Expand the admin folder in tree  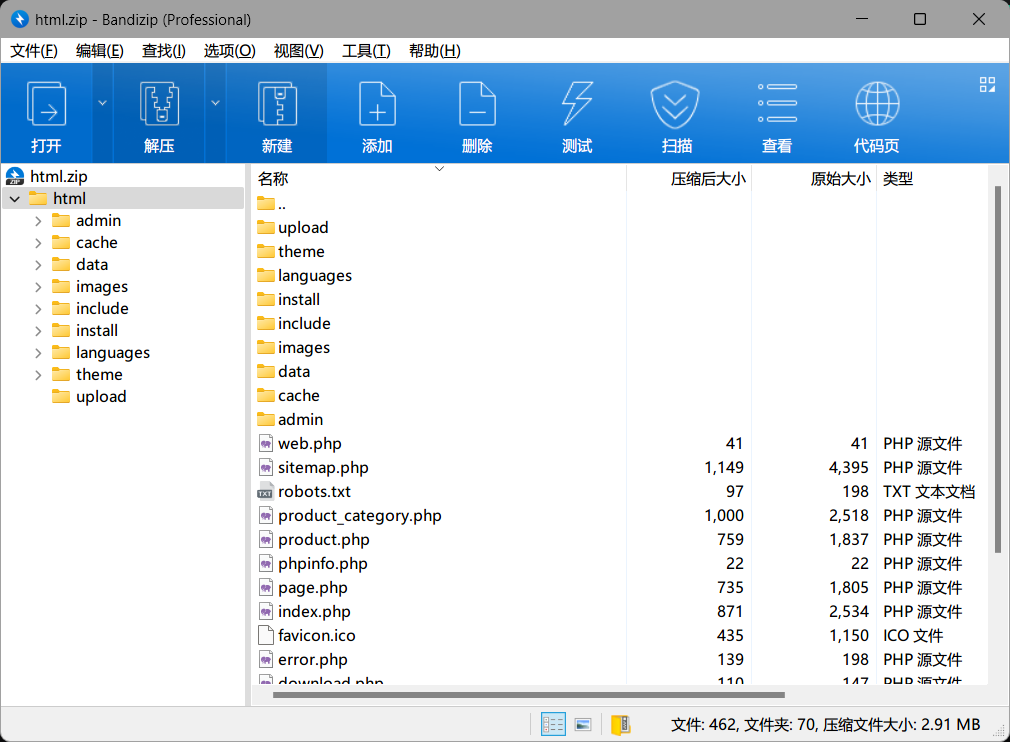pos(38,221)
